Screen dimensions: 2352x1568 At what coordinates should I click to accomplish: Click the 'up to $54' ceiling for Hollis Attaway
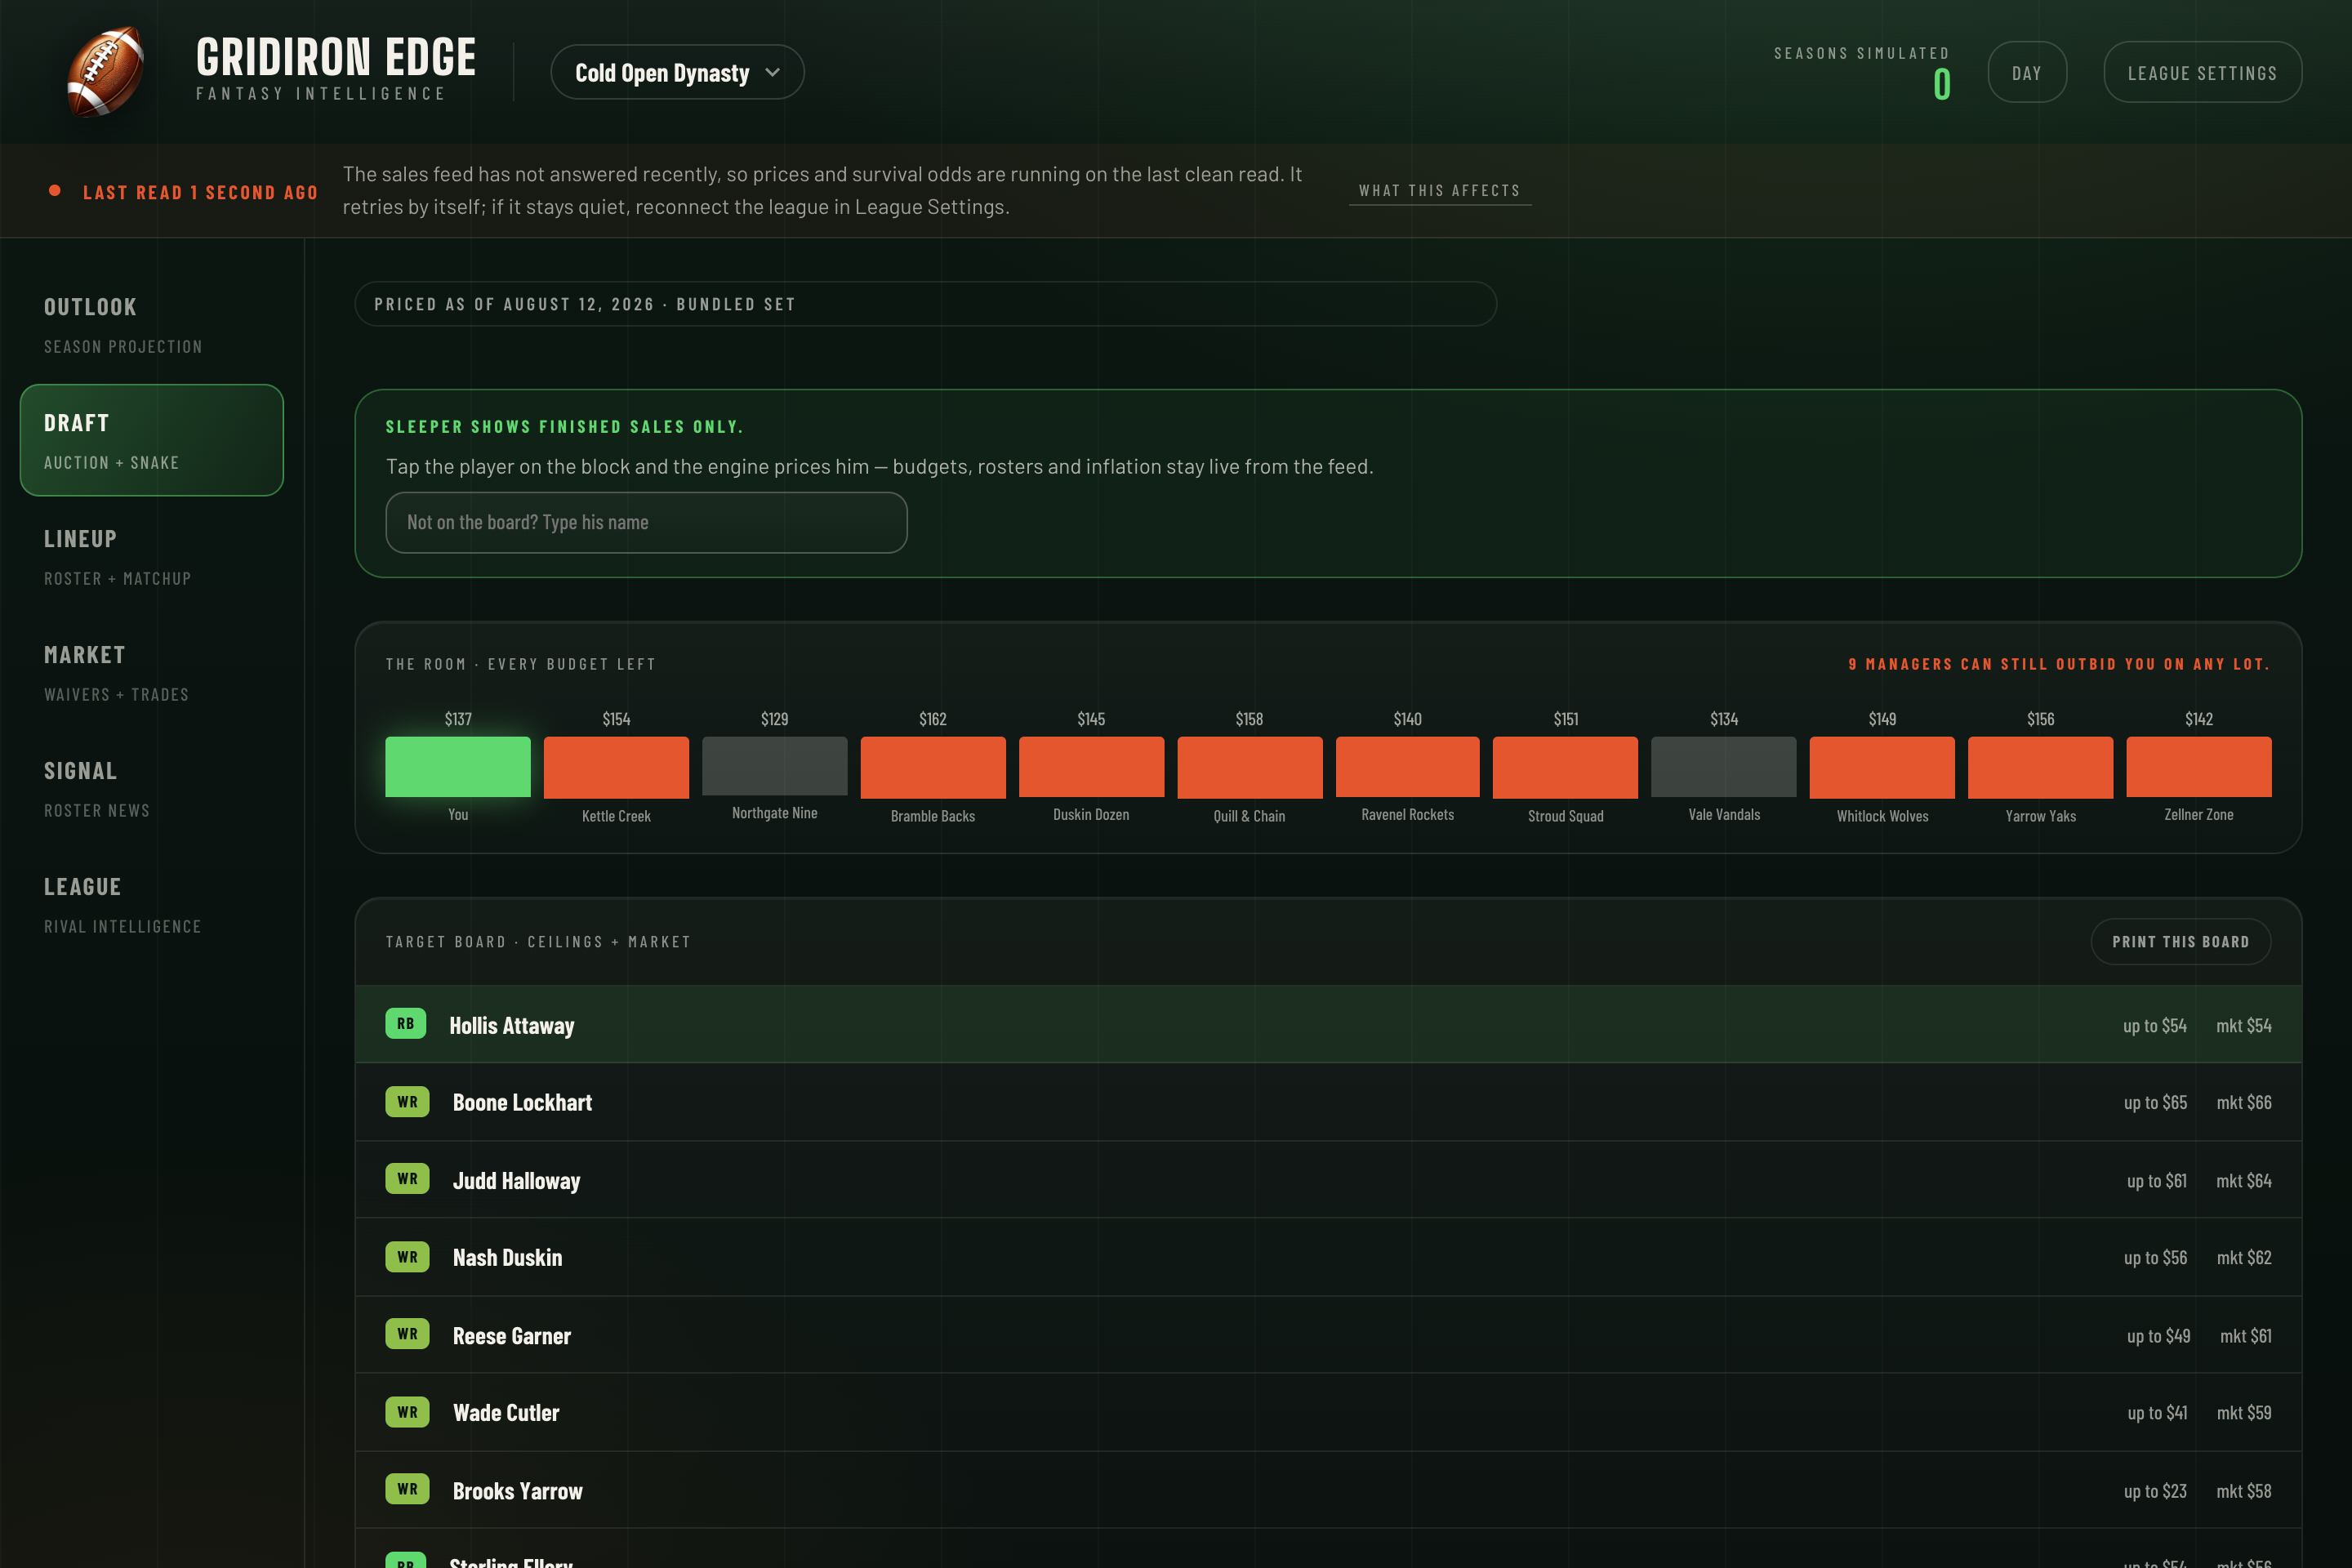tap(2154, 1025)
